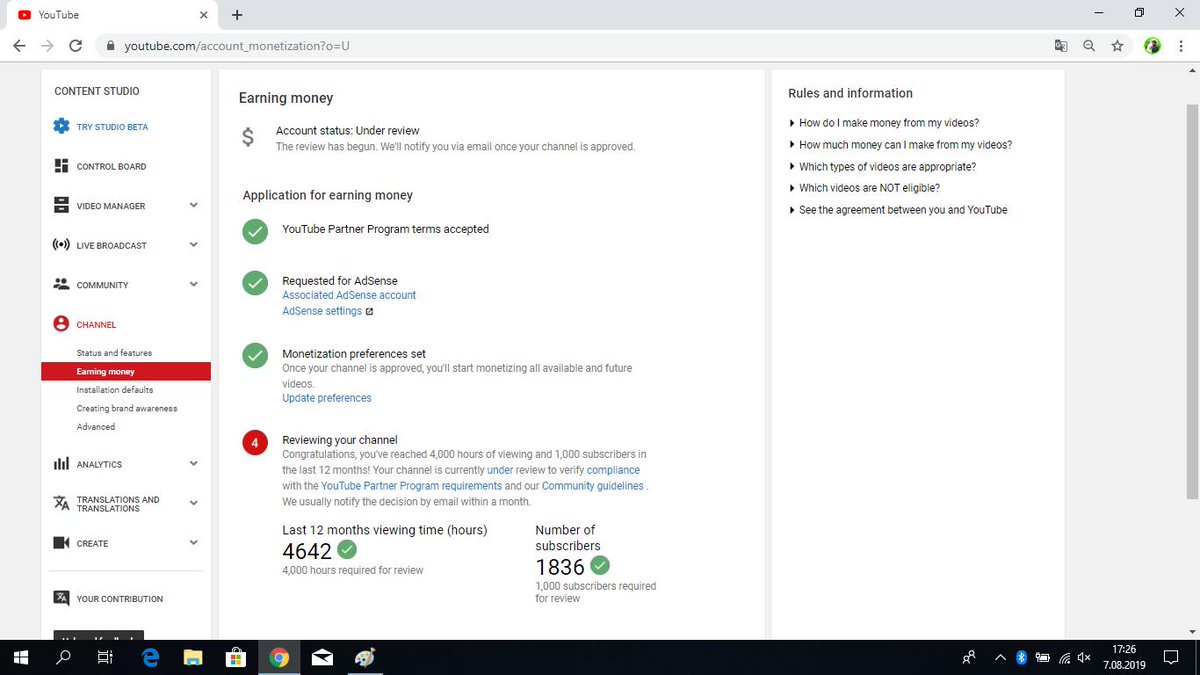
Task: Expand Translations and Translations section
Action: click(194, 502)
